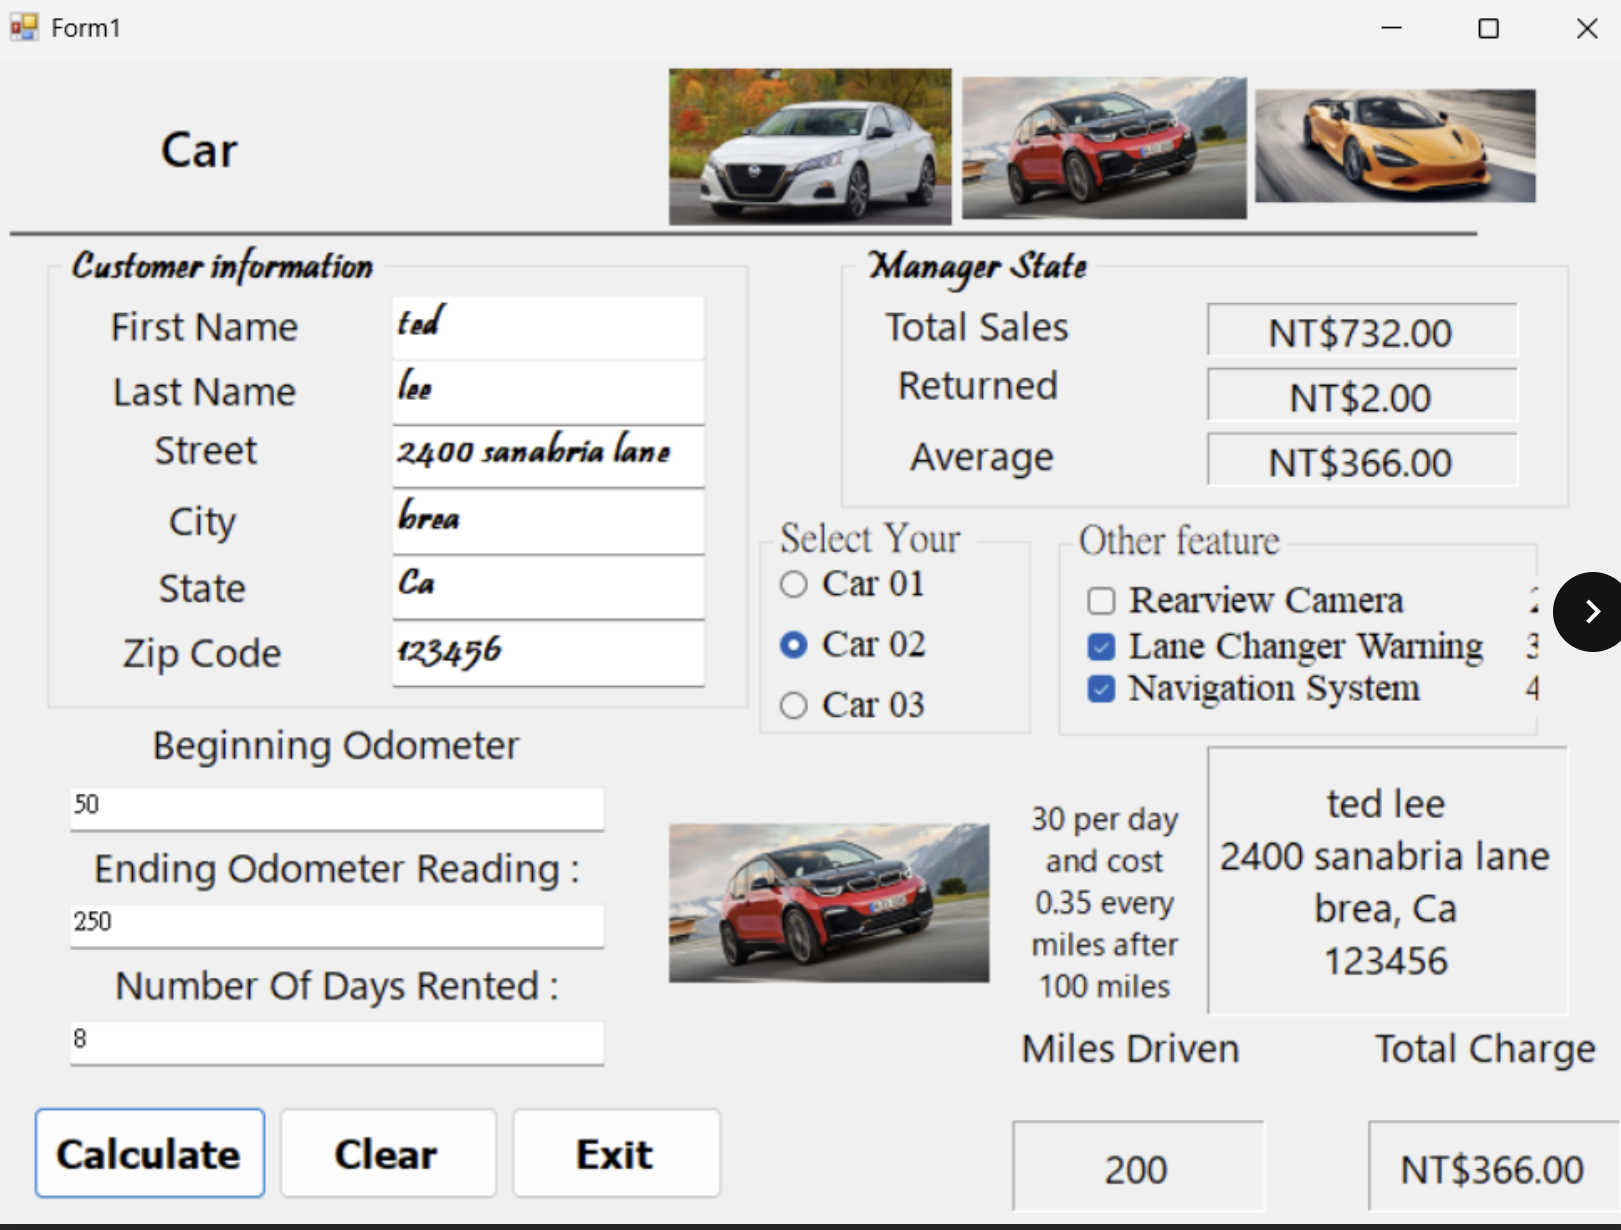This screenshot has height=1230, width=1621.
Task: Click the Number Of Days Rented field
Action: click(336, 1041)
